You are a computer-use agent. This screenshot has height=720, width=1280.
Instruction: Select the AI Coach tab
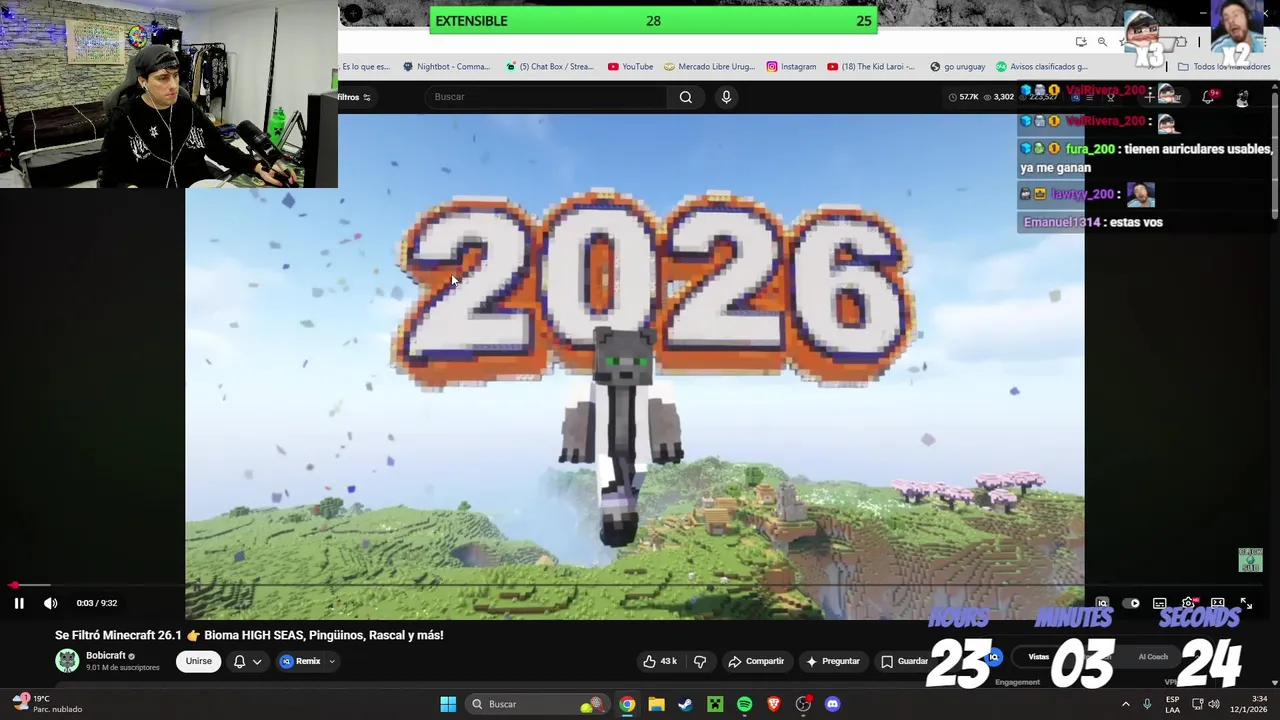coord(1153,657)
